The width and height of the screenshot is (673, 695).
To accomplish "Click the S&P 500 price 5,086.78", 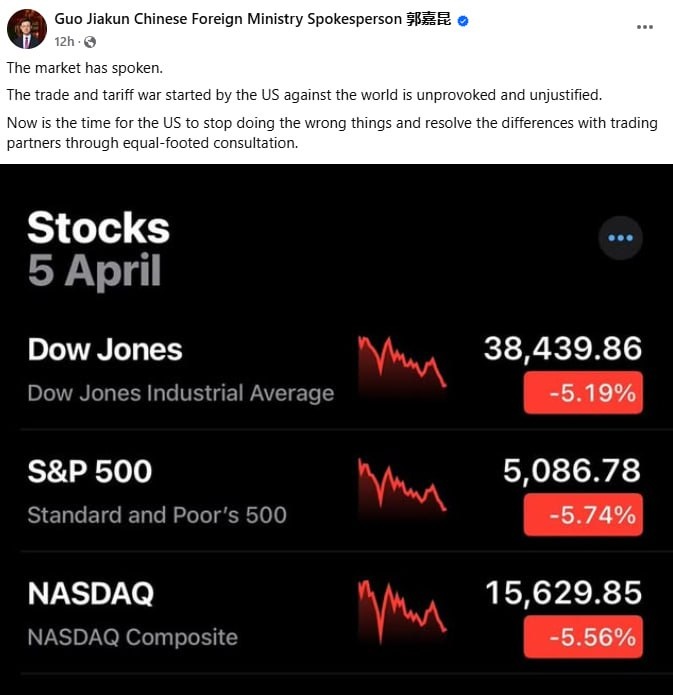I will [572, 470].
